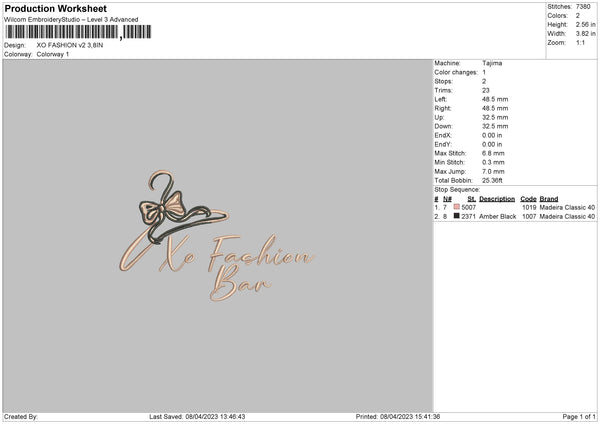The image size is (600, 424).
Task: Click the Production Worksheet title
Action: click(55, 8)
